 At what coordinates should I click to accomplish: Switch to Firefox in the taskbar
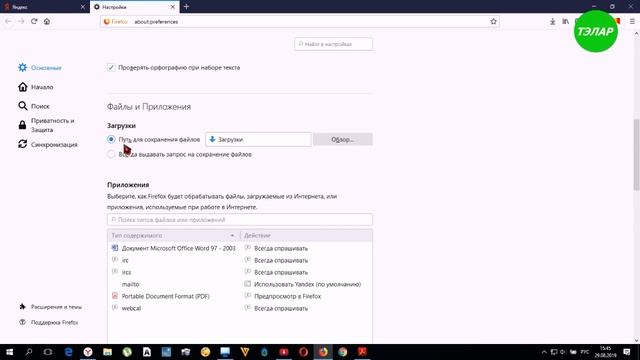point(323,352)
